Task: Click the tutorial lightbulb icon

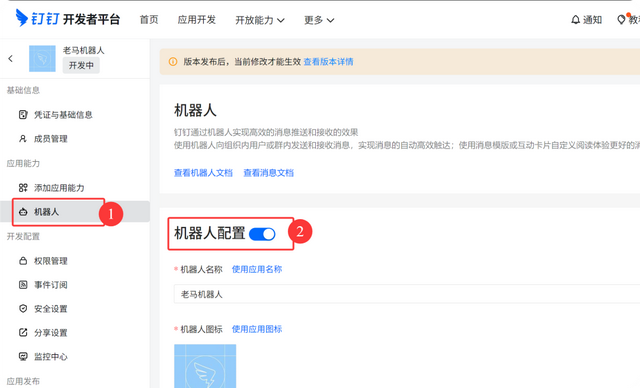Action: (x=621, y=20)
